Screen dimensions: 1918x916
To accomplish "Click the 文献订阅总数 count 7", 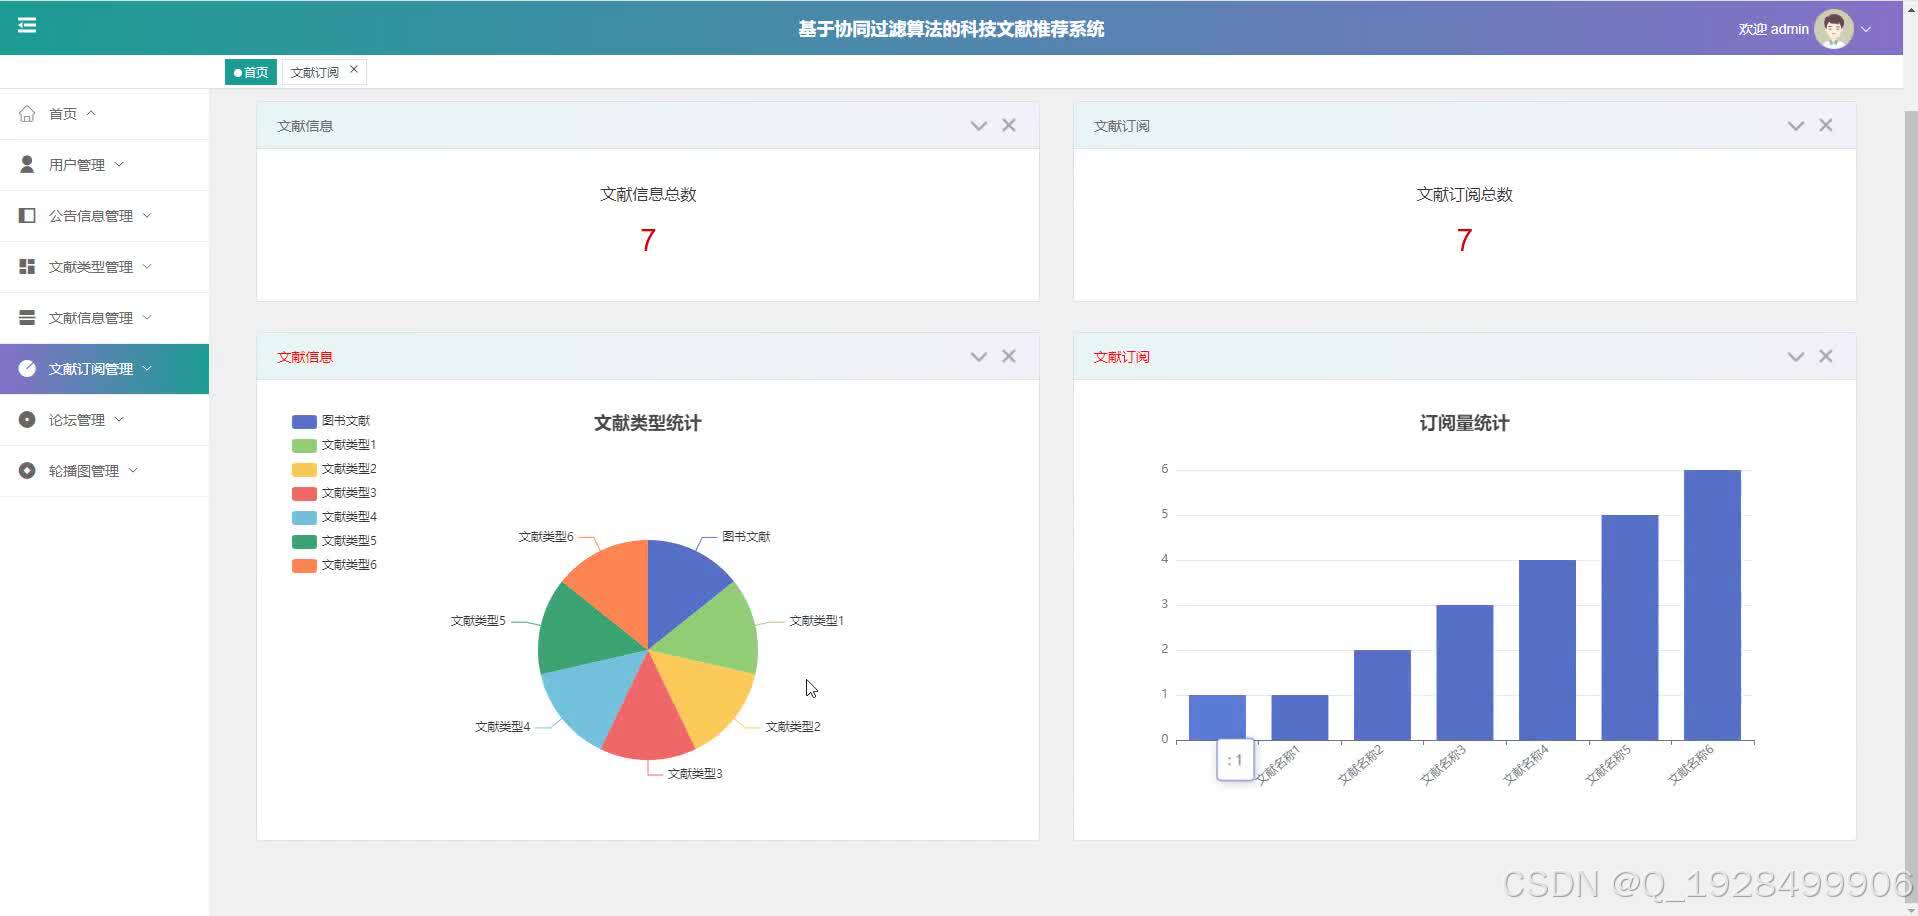I will pos(1464,240).
